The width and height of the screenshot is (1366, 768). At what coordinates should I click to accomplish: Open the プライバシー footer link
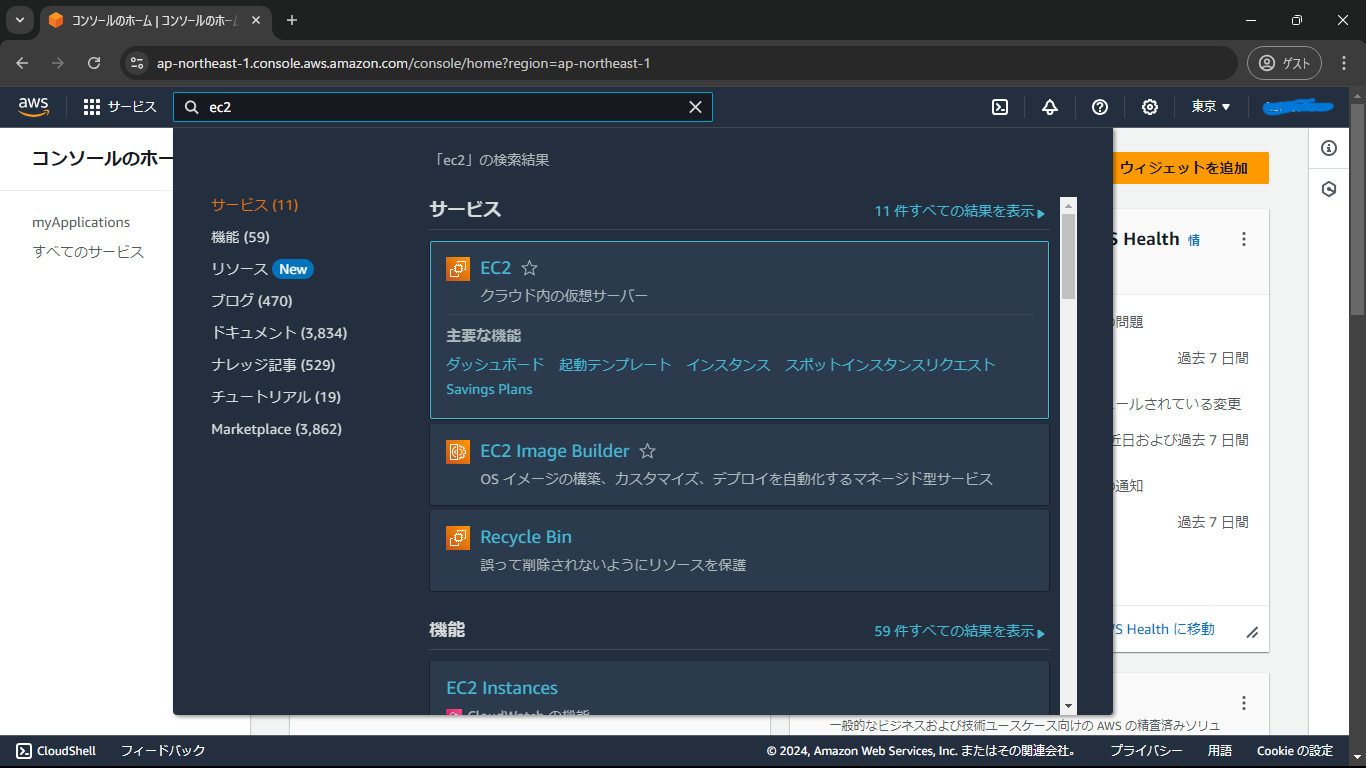[1146, 751]
